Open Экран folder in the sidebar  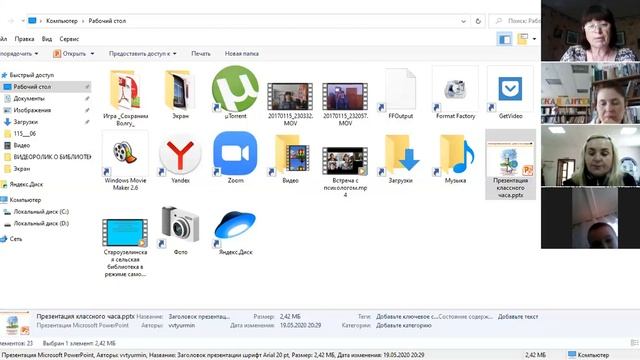(21, 169)
